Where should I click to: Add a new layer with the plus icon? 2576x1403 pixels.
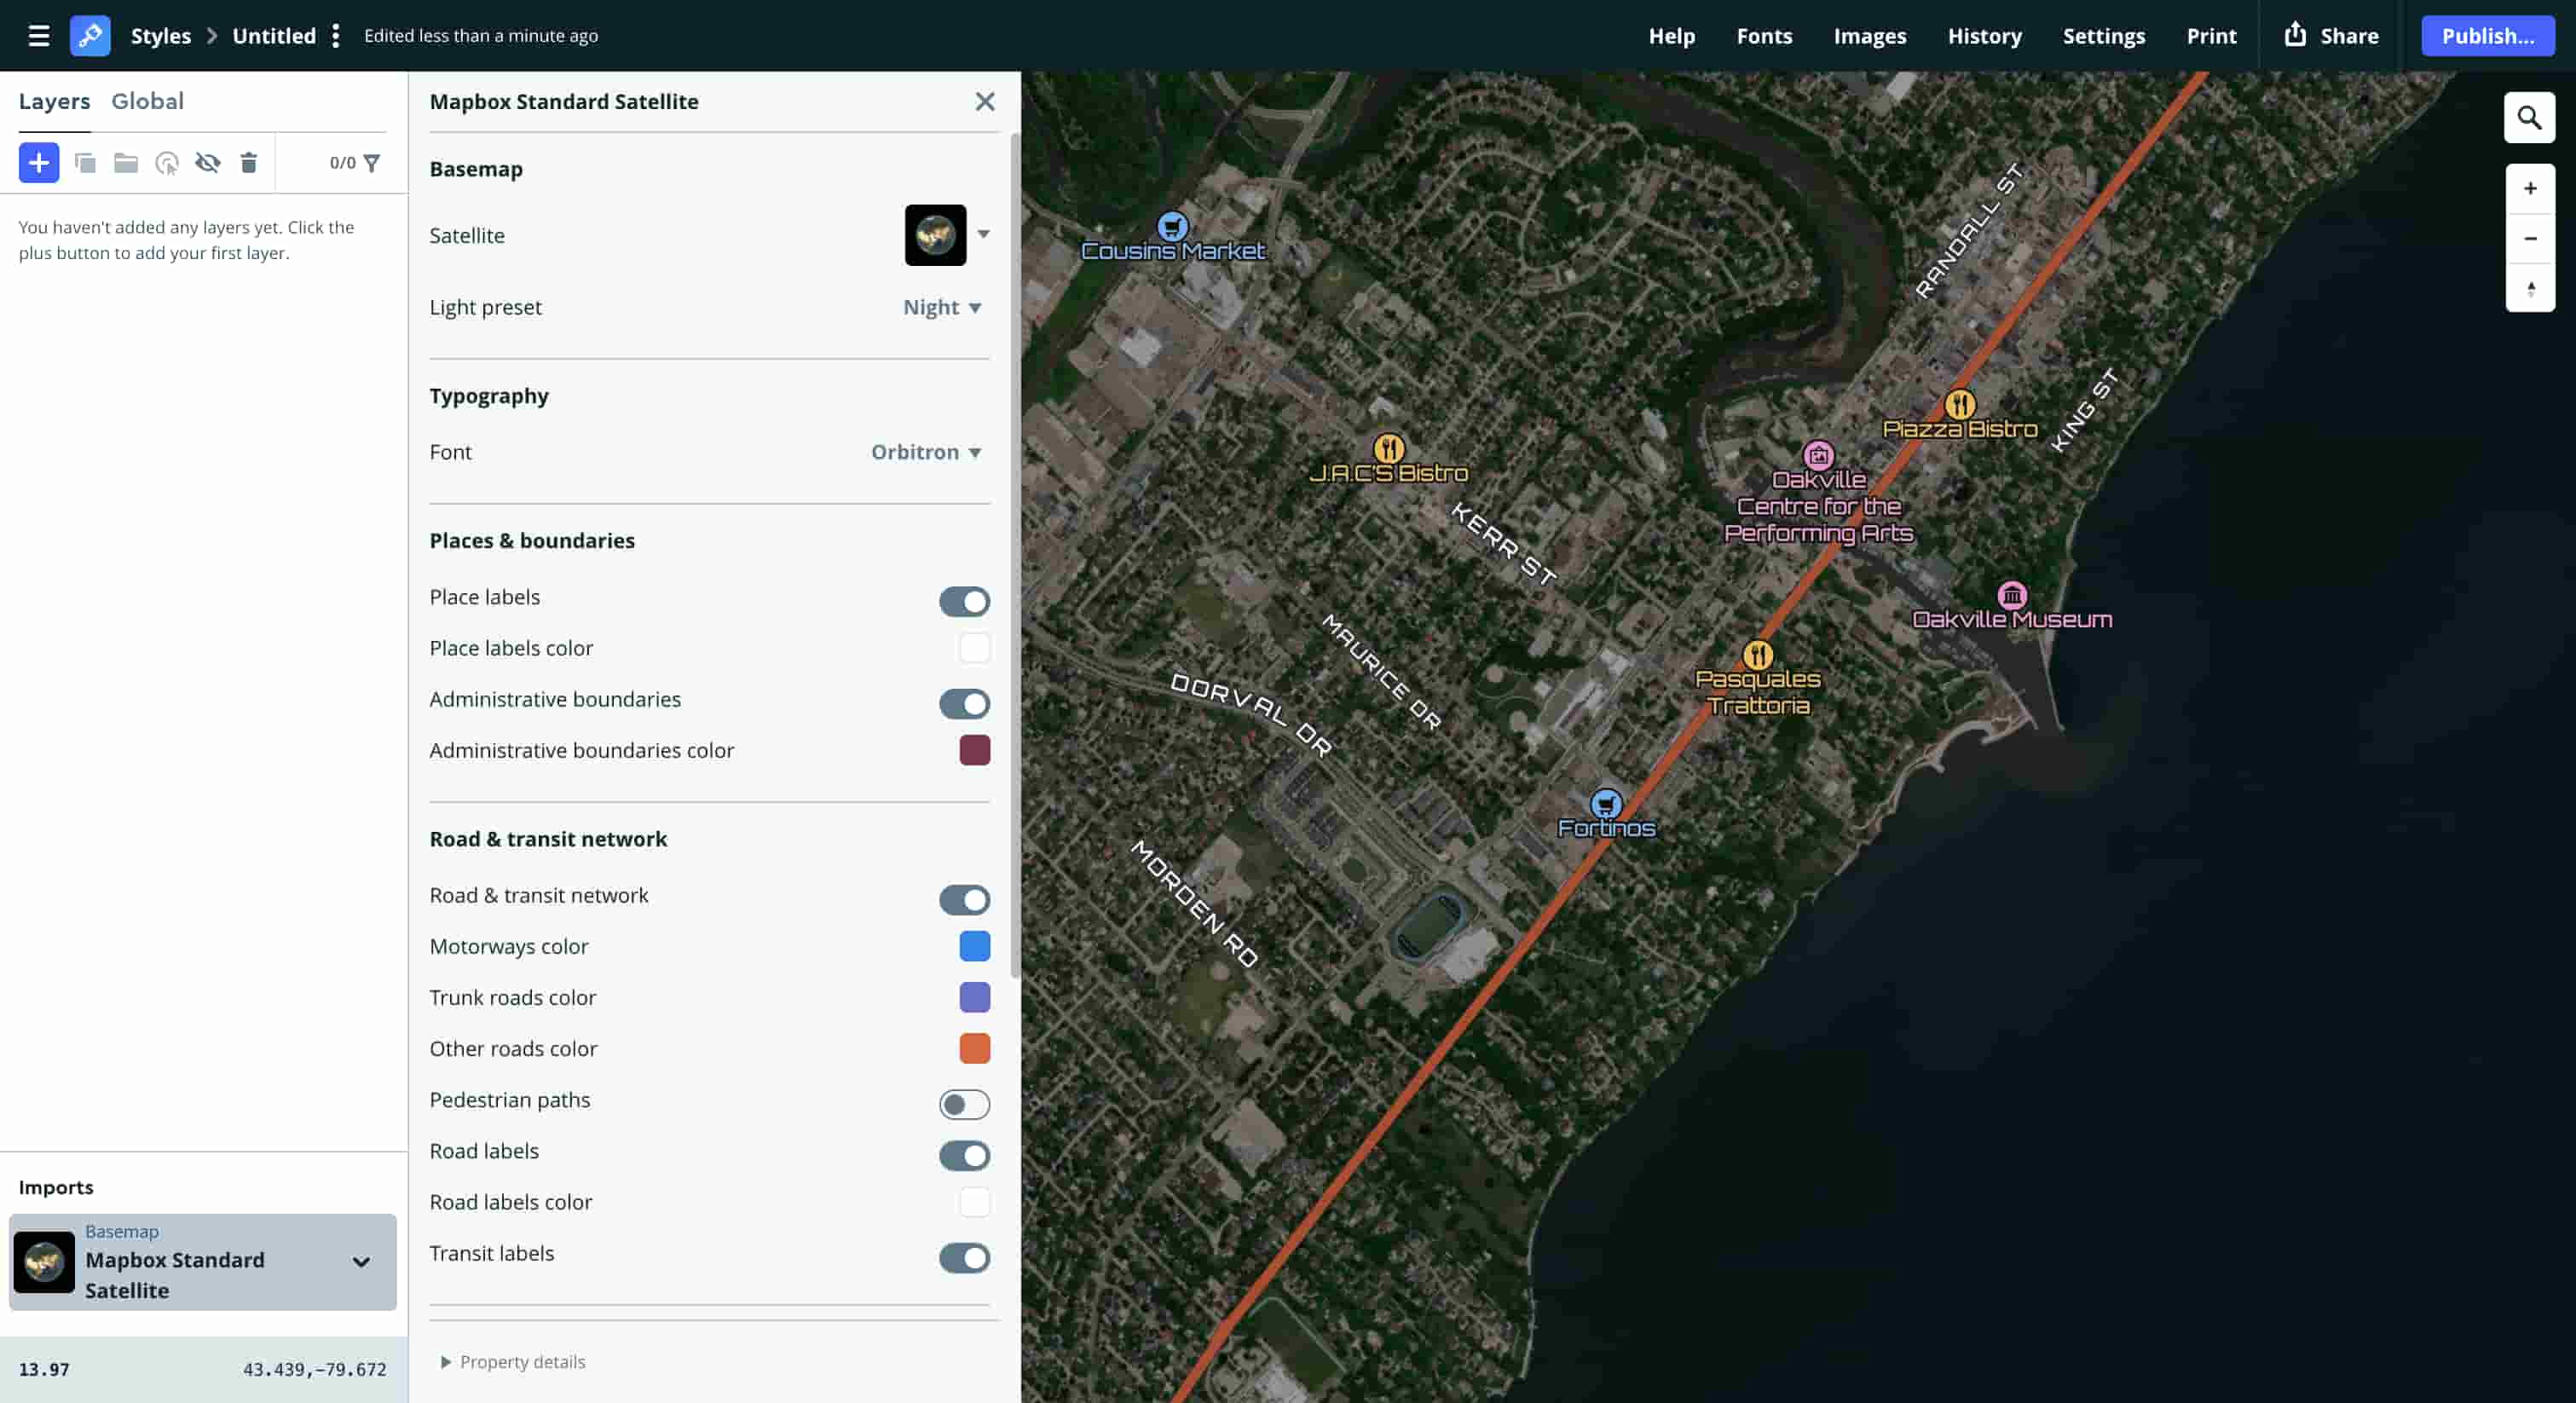pos(39,162)
